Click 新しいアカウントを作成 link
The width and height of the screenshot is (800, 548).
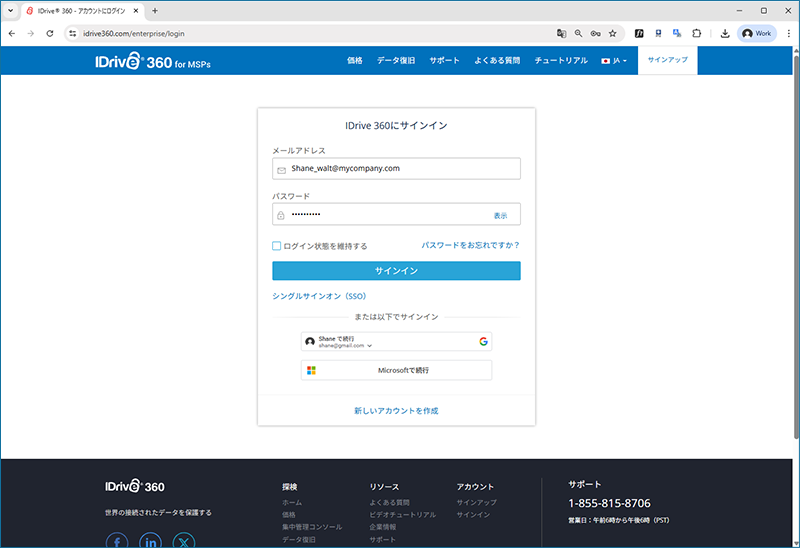point(396,411)
